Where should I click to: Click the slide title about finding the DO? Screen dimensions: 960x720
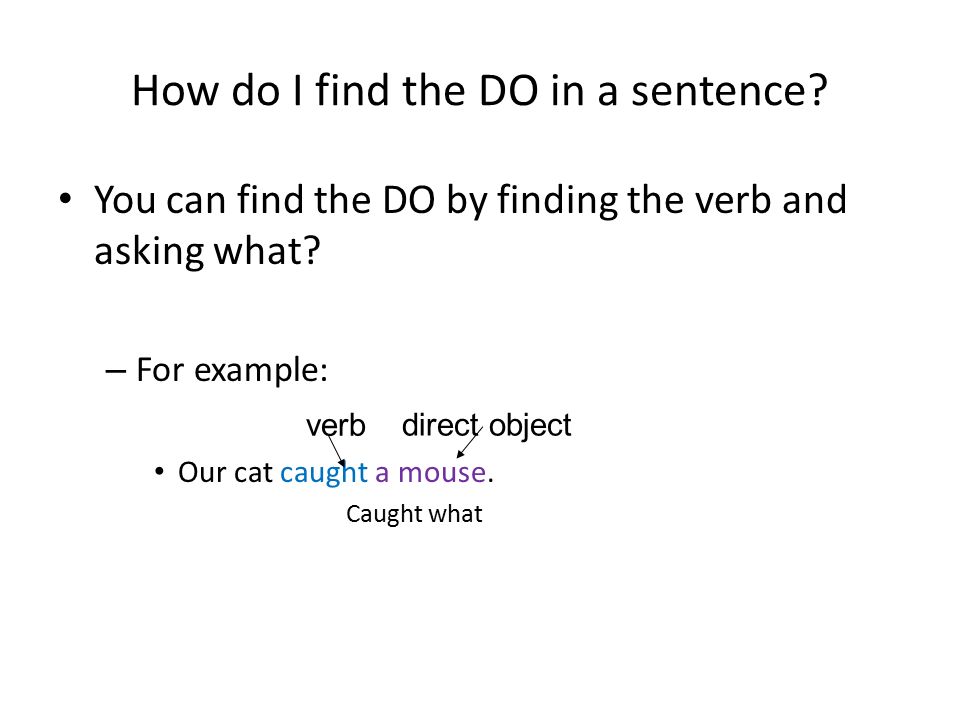480,91
